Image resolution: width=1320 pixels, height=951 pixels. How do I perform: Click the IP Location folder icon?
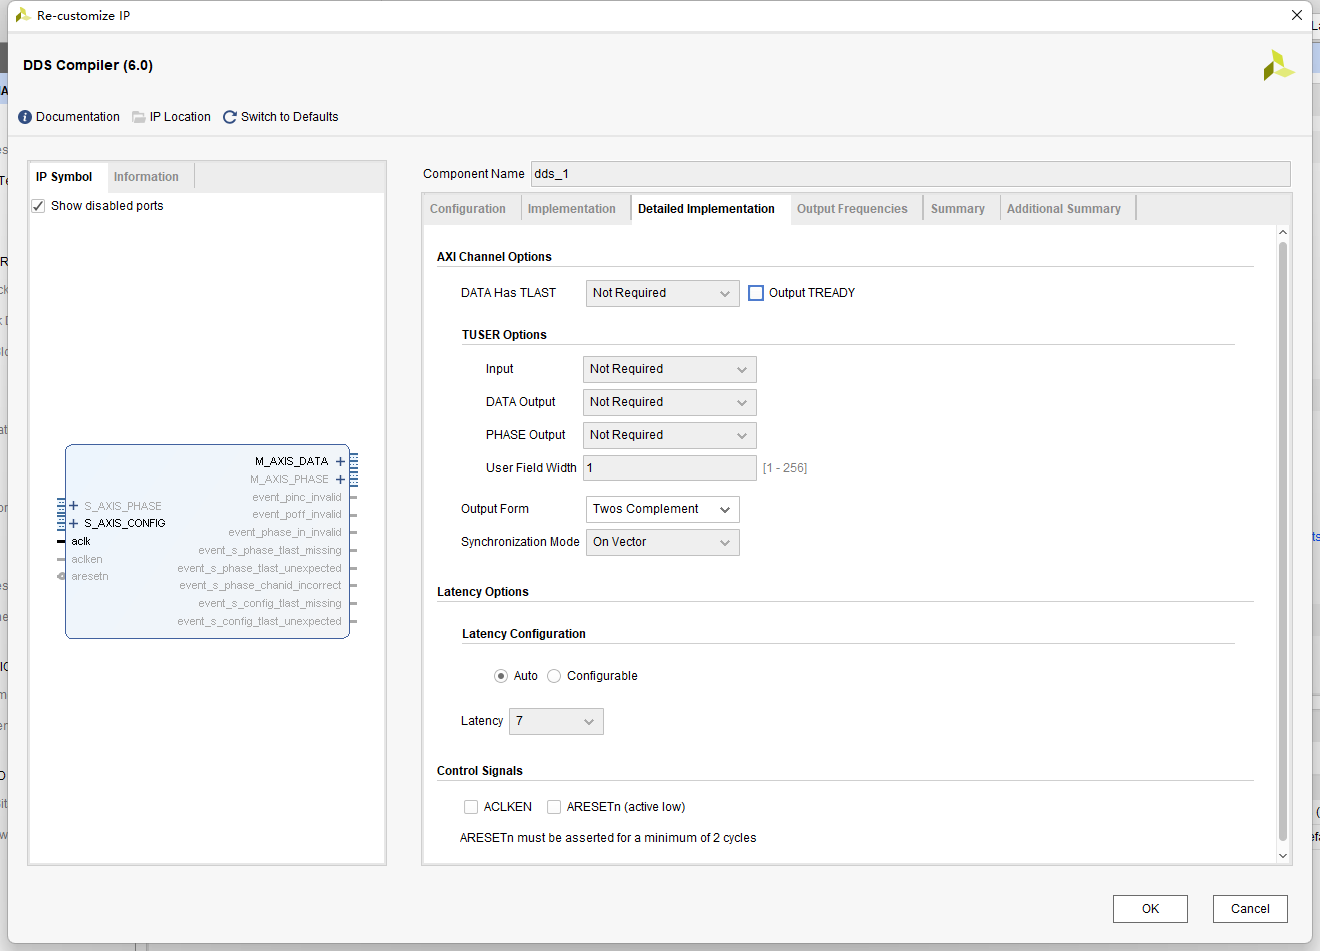pos(139,117)
